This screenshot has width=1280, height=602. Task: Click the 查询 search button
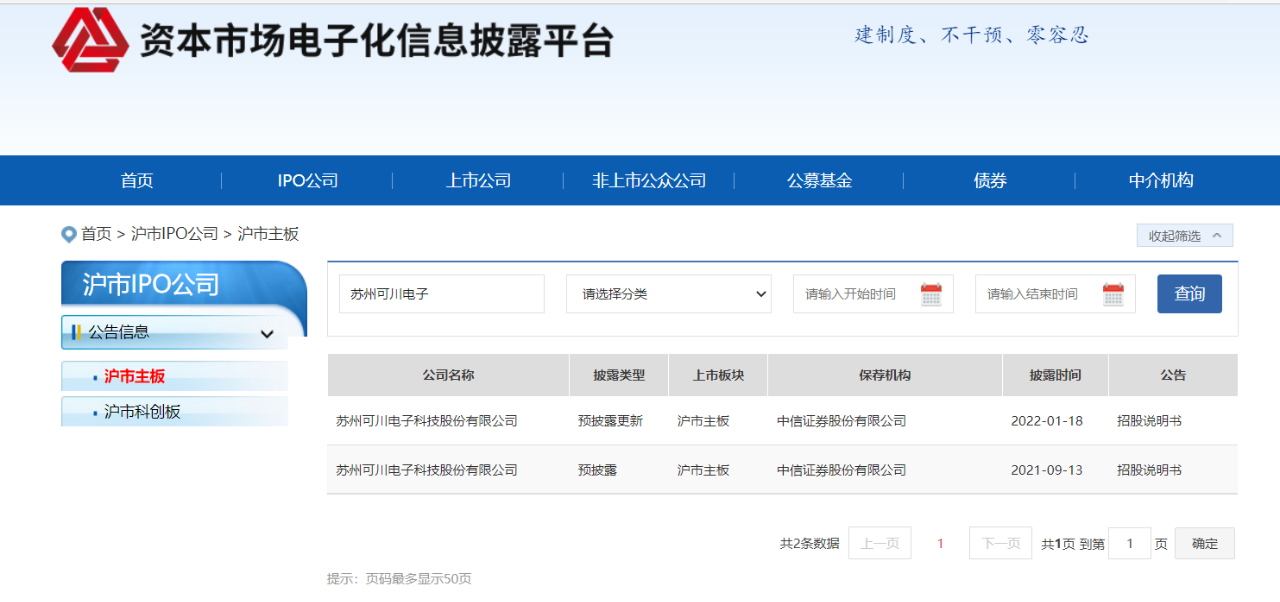pyautogui.click(x=1190, y=294)
